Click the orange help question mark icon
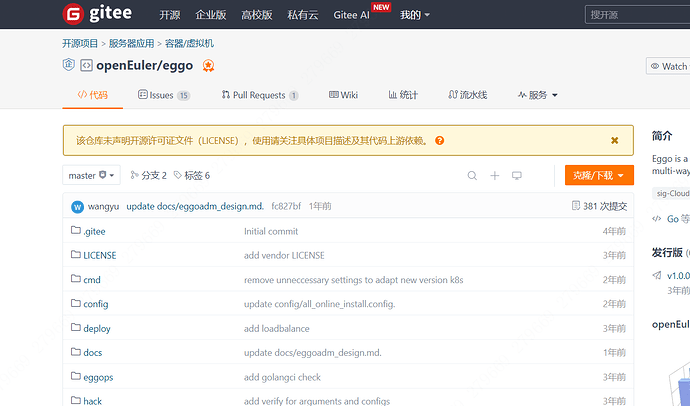 click(440, 141)
